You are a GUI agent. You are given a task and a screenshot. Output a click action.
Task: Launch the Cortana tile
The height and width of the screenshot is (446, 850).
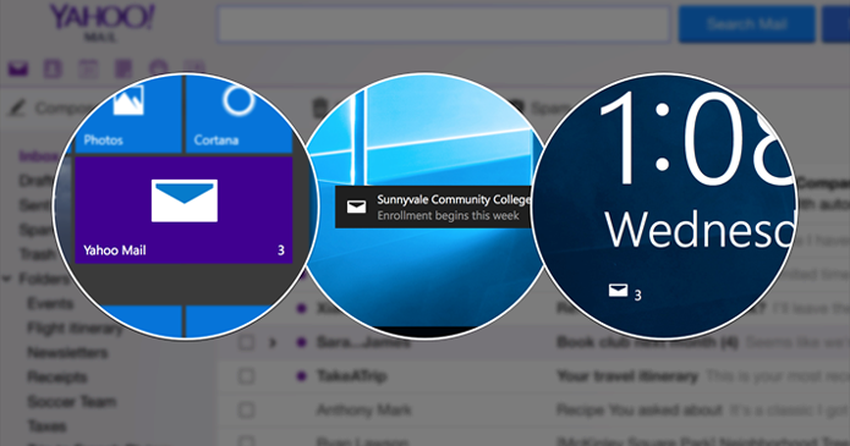(x=239, y=115)
